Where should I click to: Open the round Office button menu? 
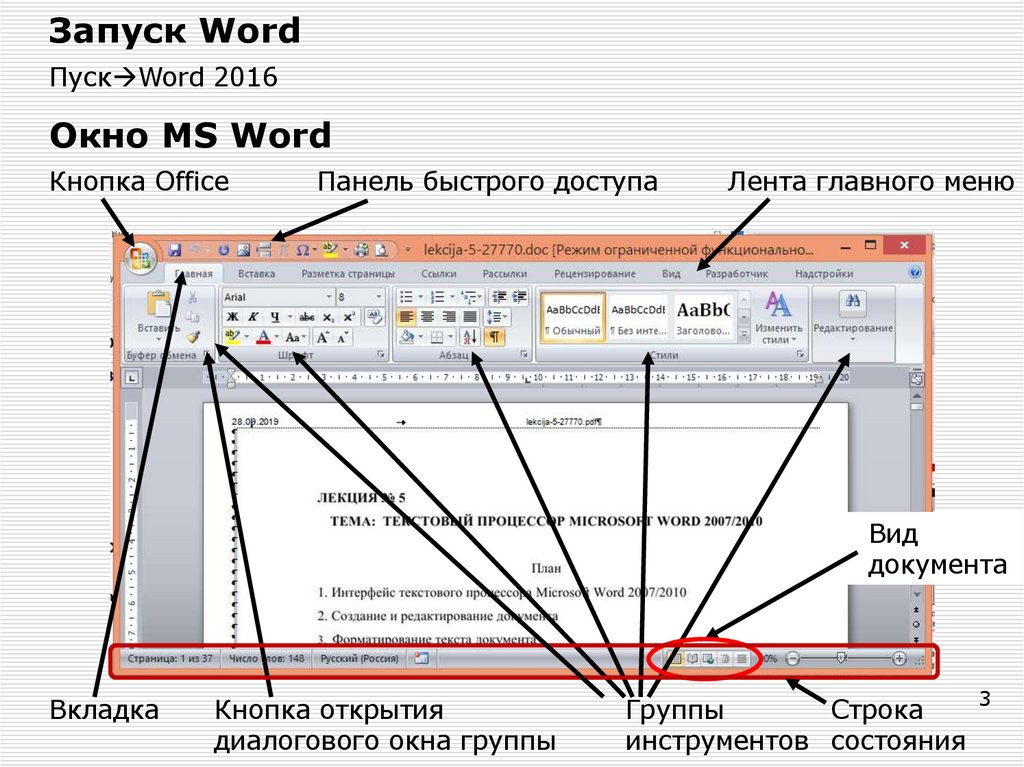[x=140, y=257]
